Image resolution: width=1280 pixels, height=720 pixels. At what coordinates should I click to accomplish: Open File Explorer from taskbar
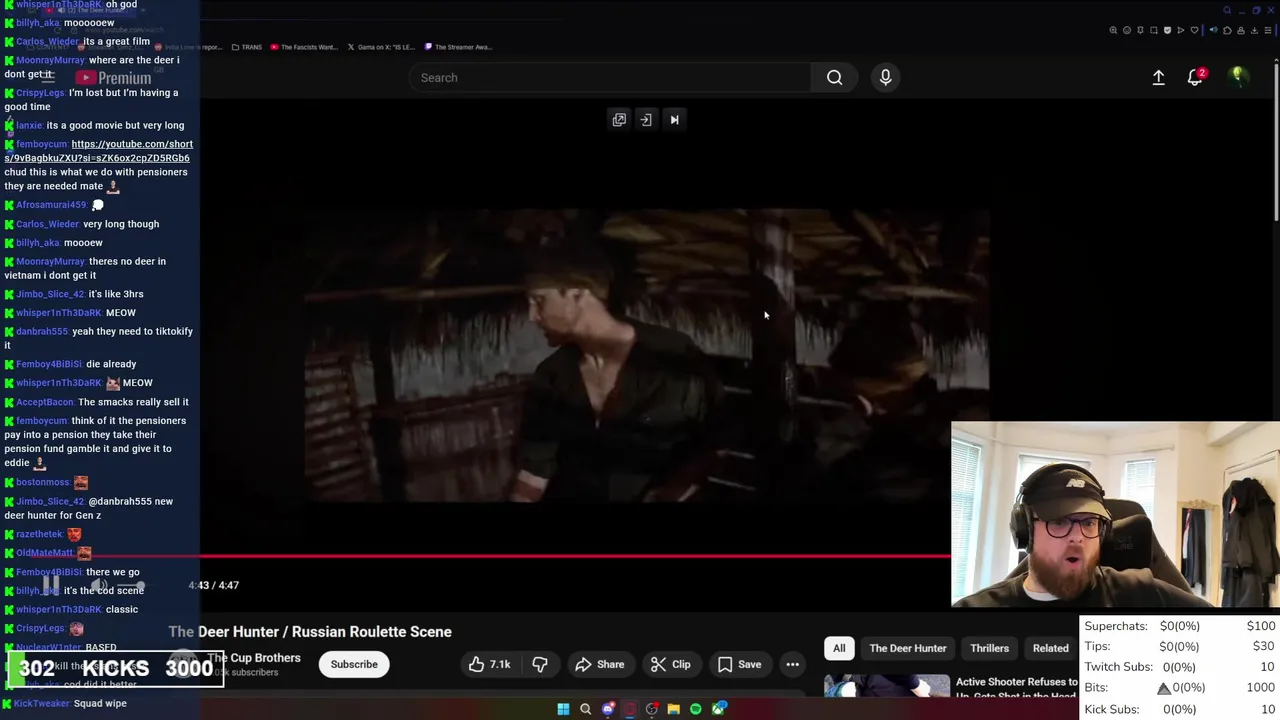click(x=674, y=709)
